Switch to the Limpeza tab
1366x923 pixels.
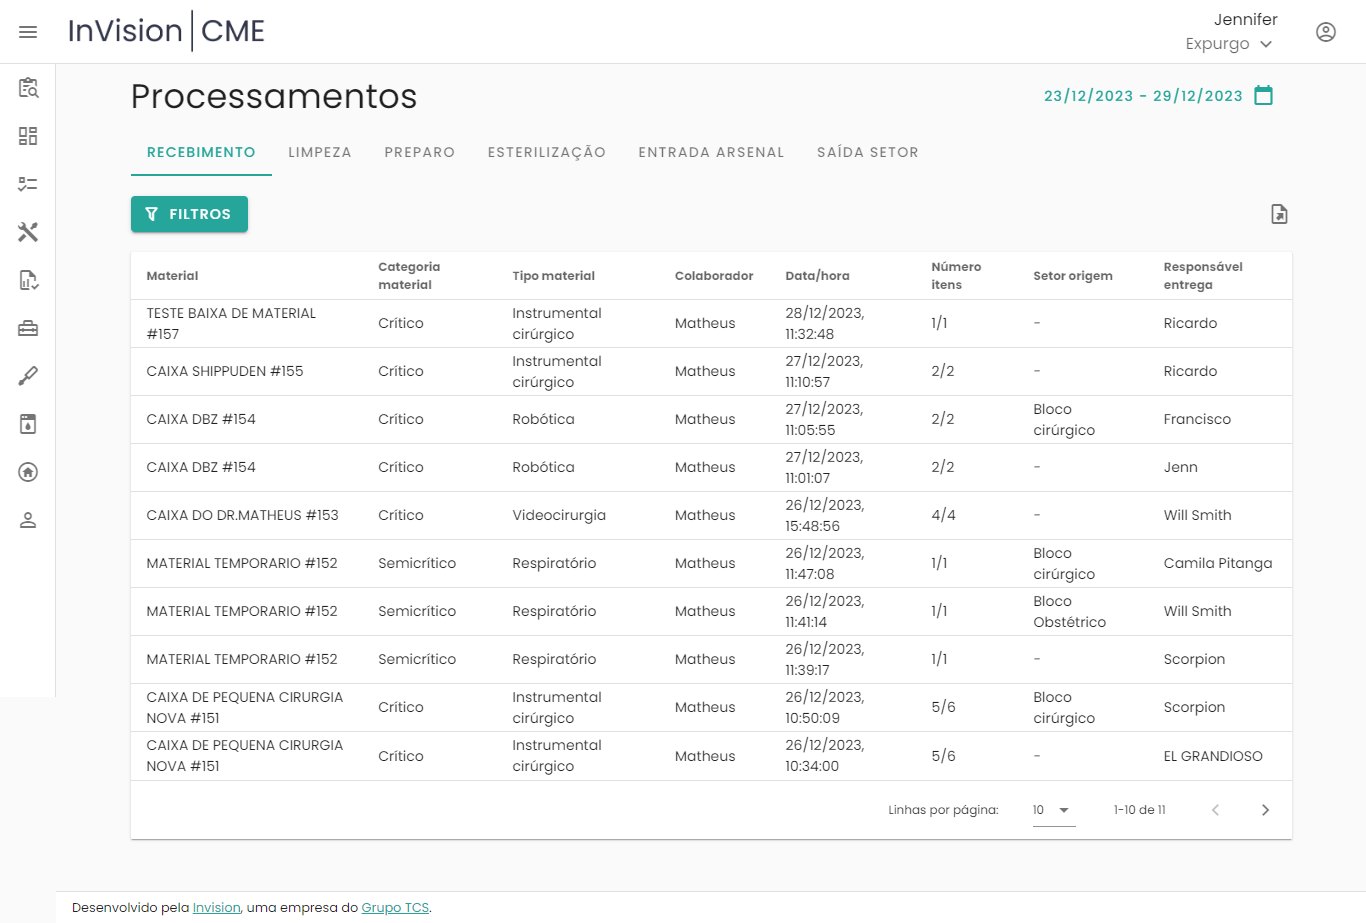(x=320, y=153)
